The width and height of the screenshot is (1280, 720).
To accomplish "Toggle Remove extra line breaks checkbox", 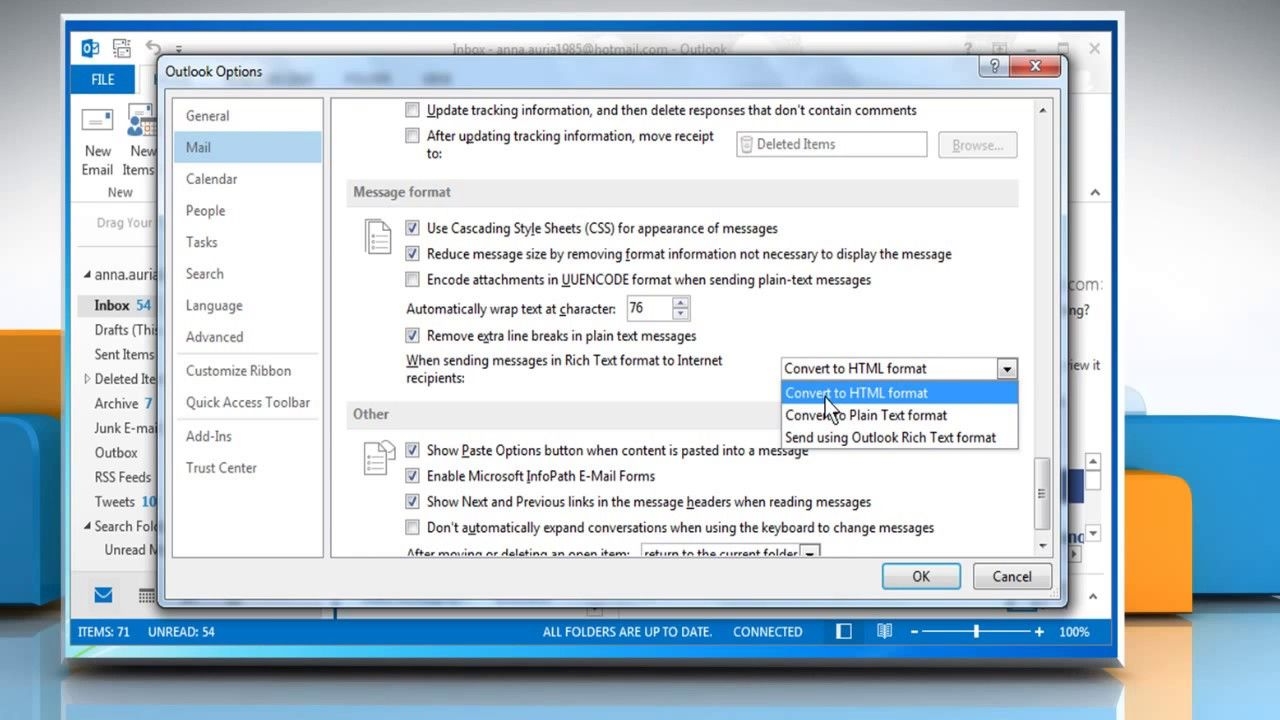I will pyautogui.click(x=412, y=336).
